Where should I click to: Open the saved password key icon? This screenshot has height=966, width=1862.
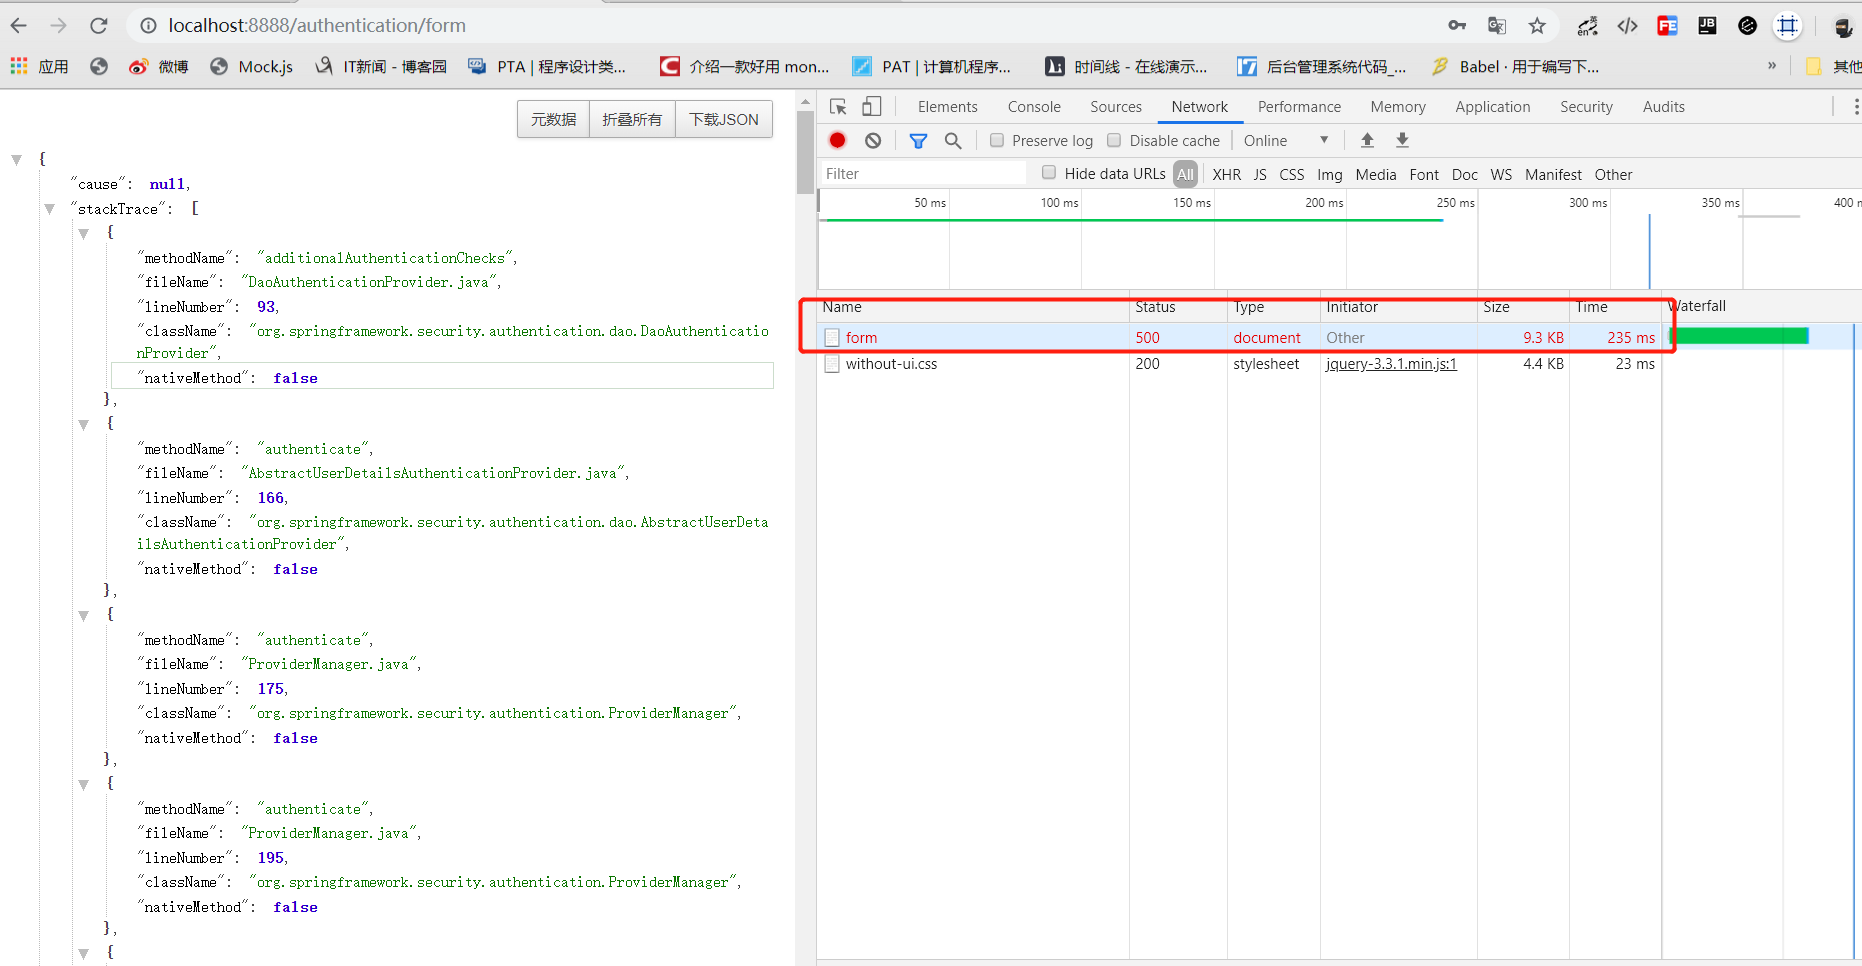click(1457, 26)
